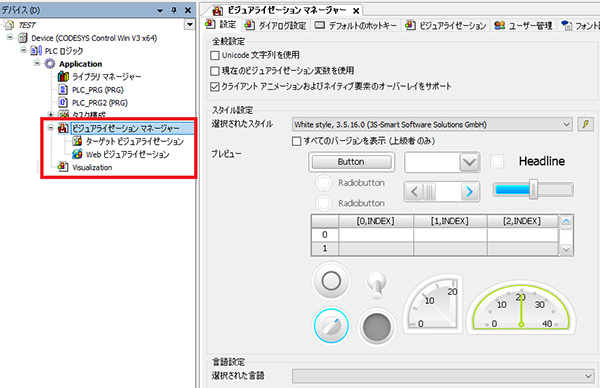This screenshot has width=600, height=388.
Task: Click the table preview scroll up arrow
Action: [566, 222]
